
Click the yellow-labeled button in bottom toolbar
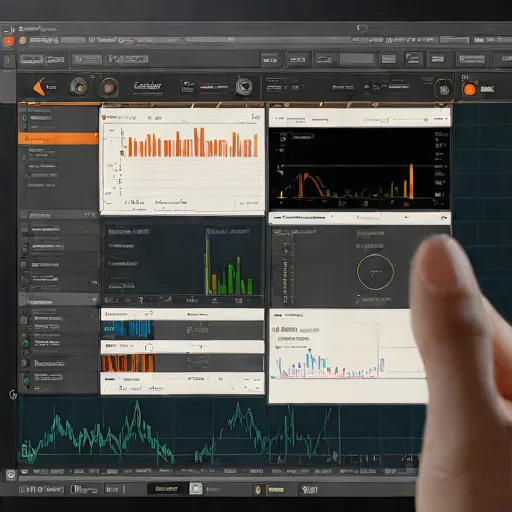pyautogui.click(x=166, y=489)
